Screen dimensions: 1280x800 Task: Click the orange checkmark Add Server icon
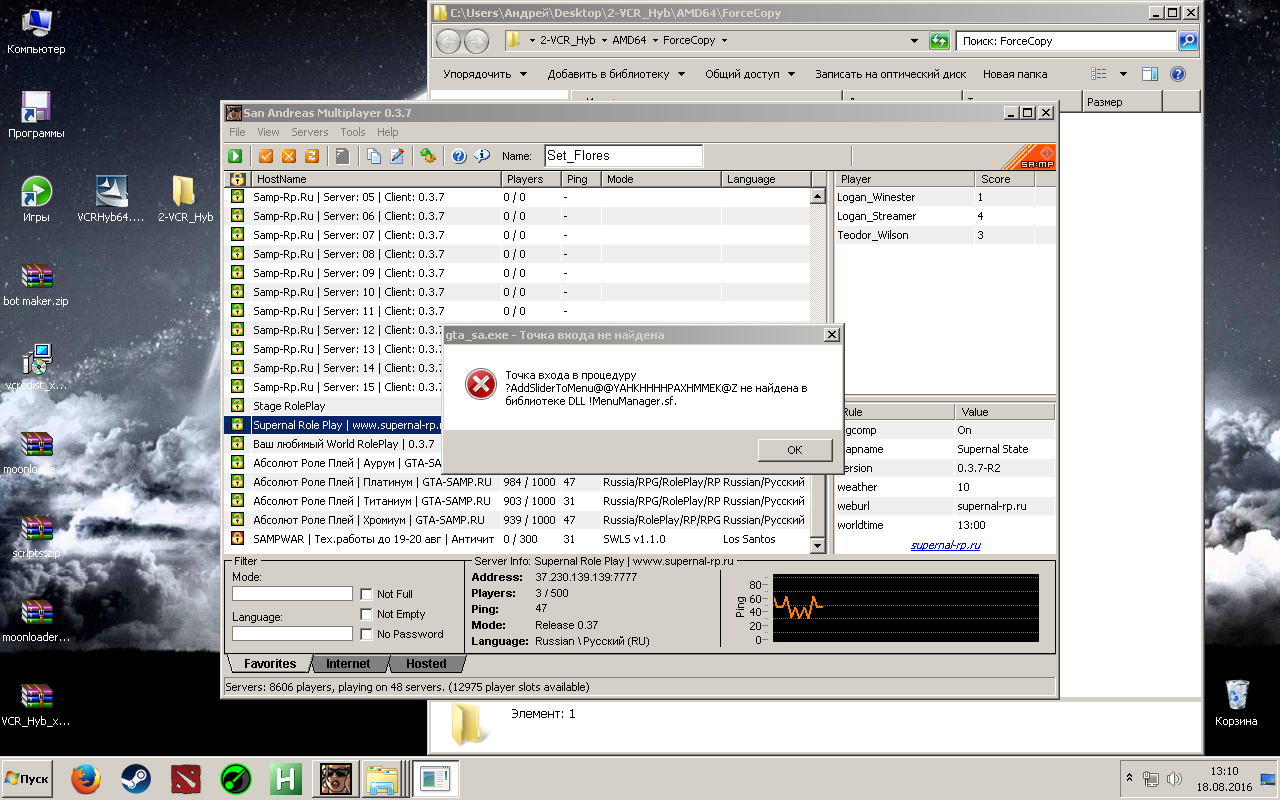[x=266, y=156]
